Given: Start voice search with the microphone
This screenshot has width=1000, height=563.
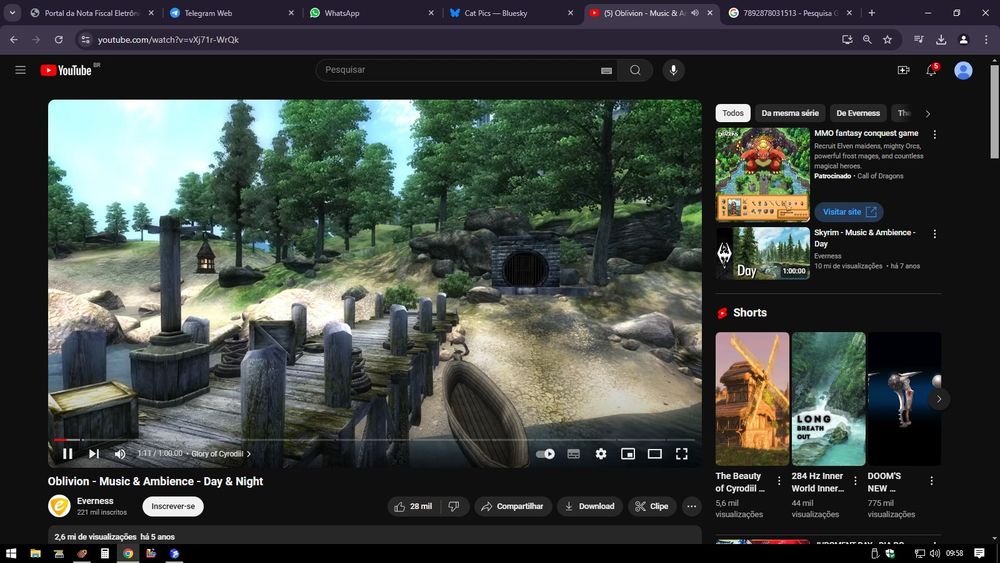Looking at the screenshot, I should click(673, 70).
